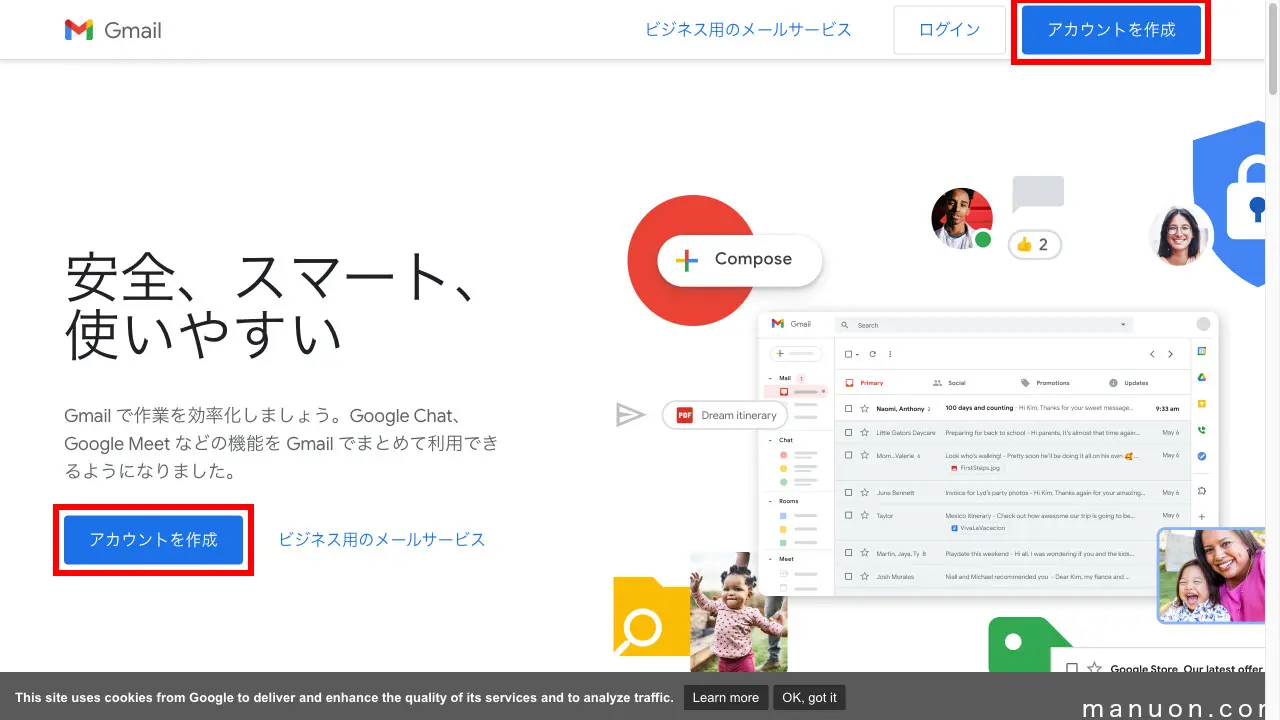Check the Naomi, Anthony email checkbox
The width and height of the screenshot is (1280, 720).
[x=849, y=408]
